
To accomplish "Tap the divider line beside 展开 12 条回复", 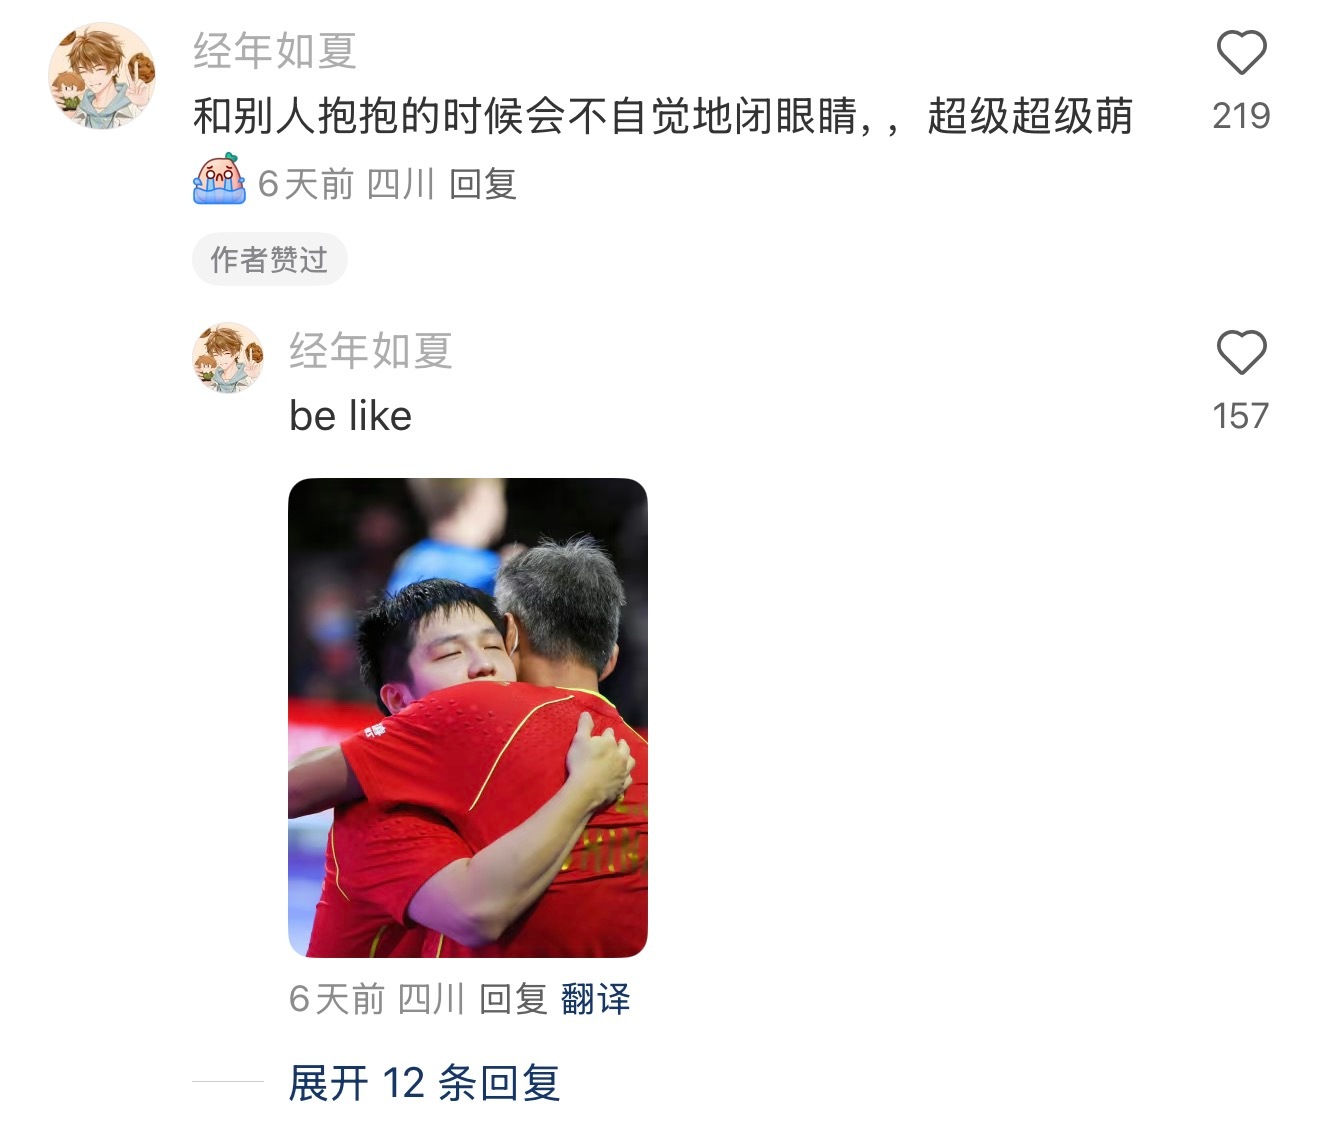I will 228,1082.
